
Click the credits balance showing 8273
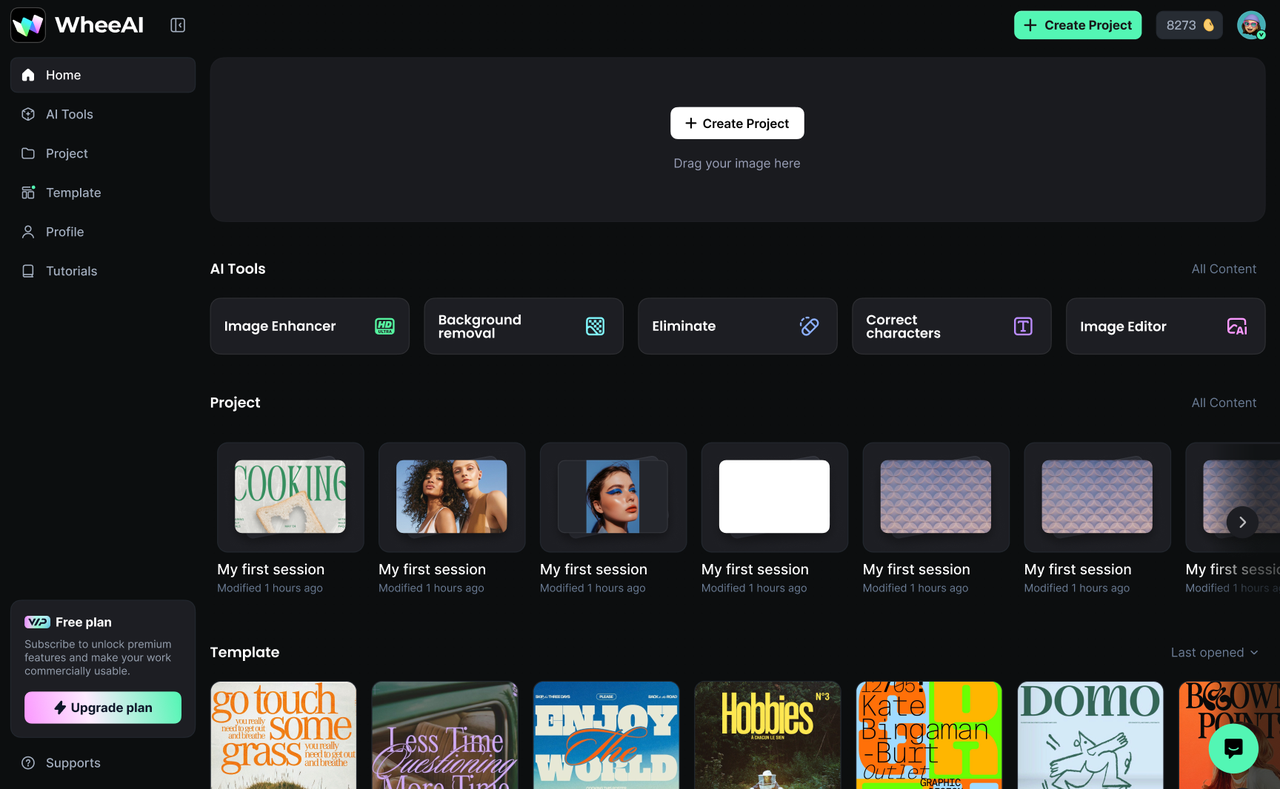[x=1189, y=25]
